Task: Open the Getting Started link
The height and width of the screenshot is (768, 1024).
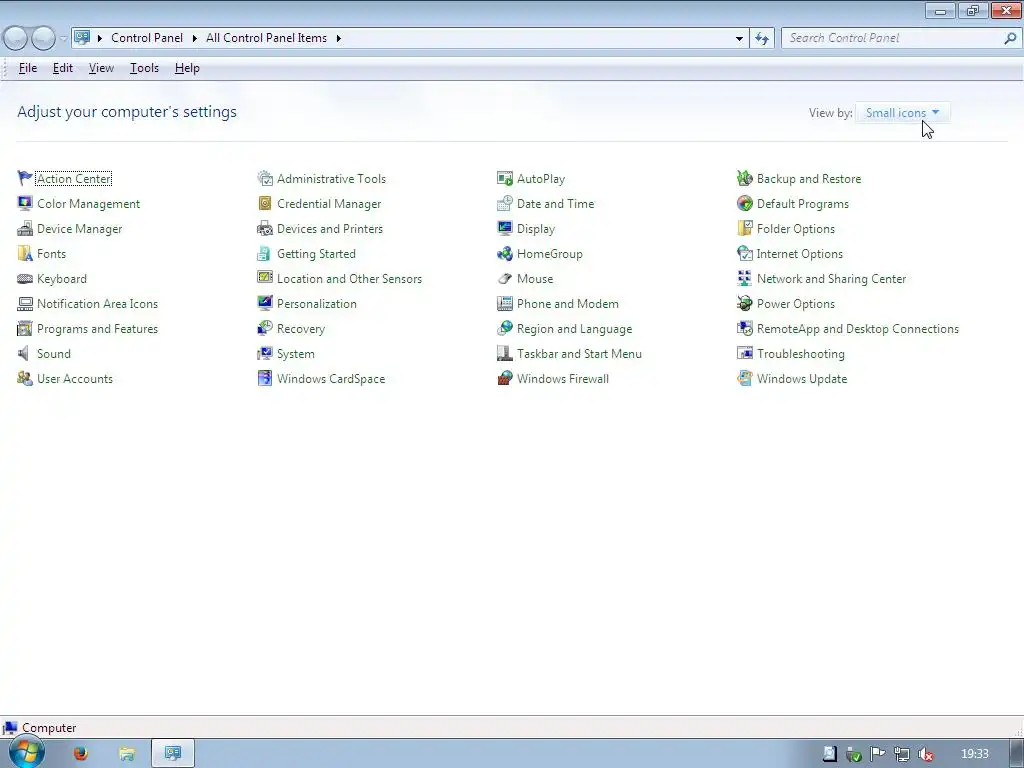Action: (x=316, y=253)
